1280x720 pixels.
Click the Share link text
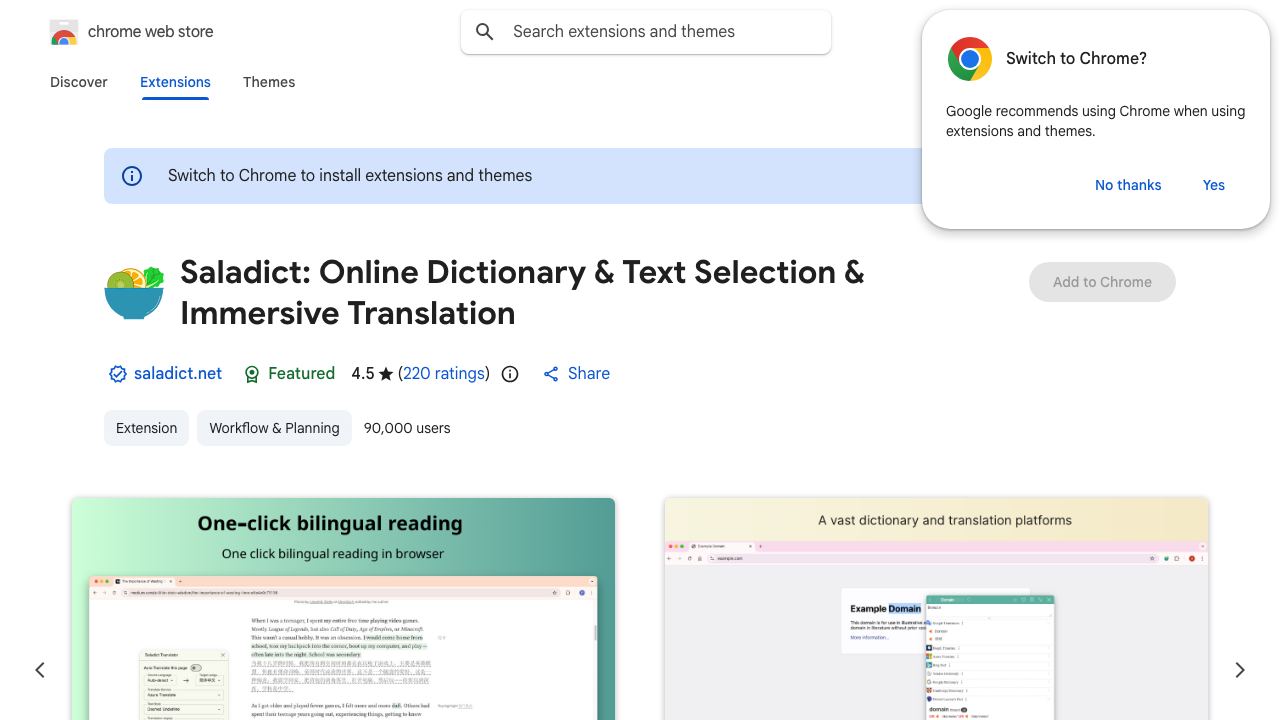tap(589, 374)
